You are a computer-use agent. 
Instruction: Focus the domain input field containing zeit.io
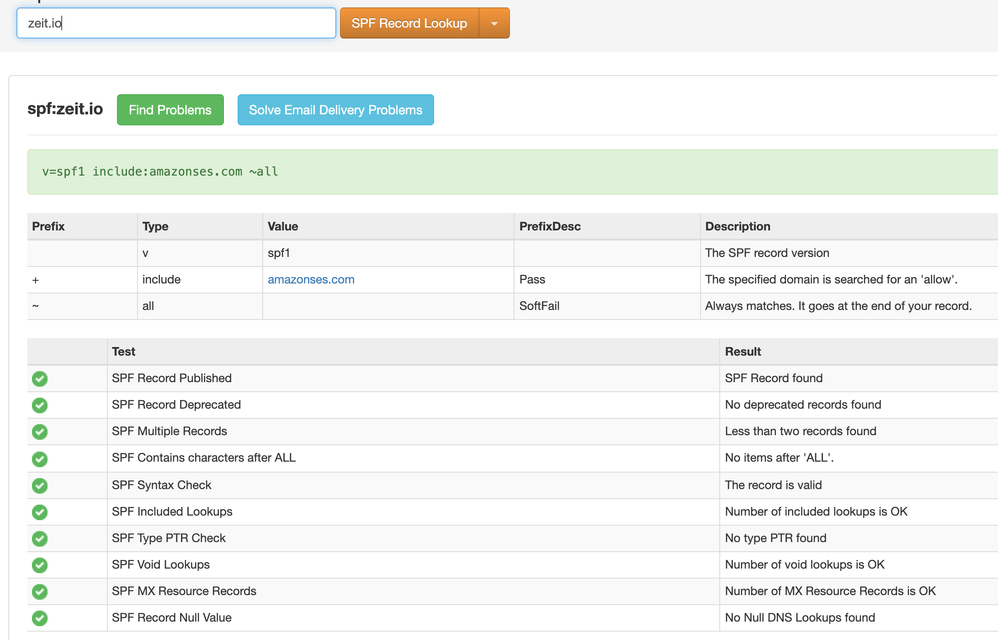tap(176, 24)
